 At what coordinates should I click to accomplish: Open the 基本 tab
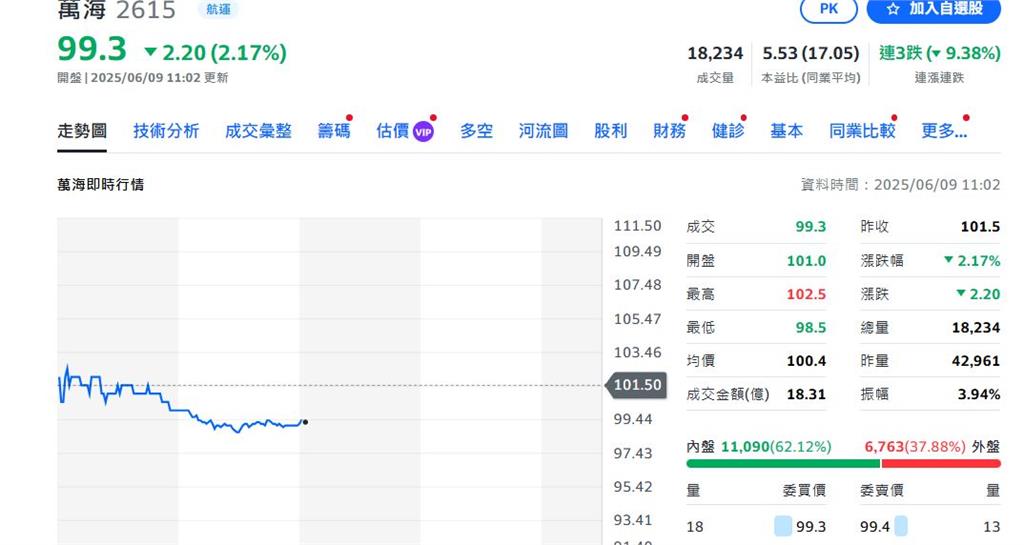point(786,131)
